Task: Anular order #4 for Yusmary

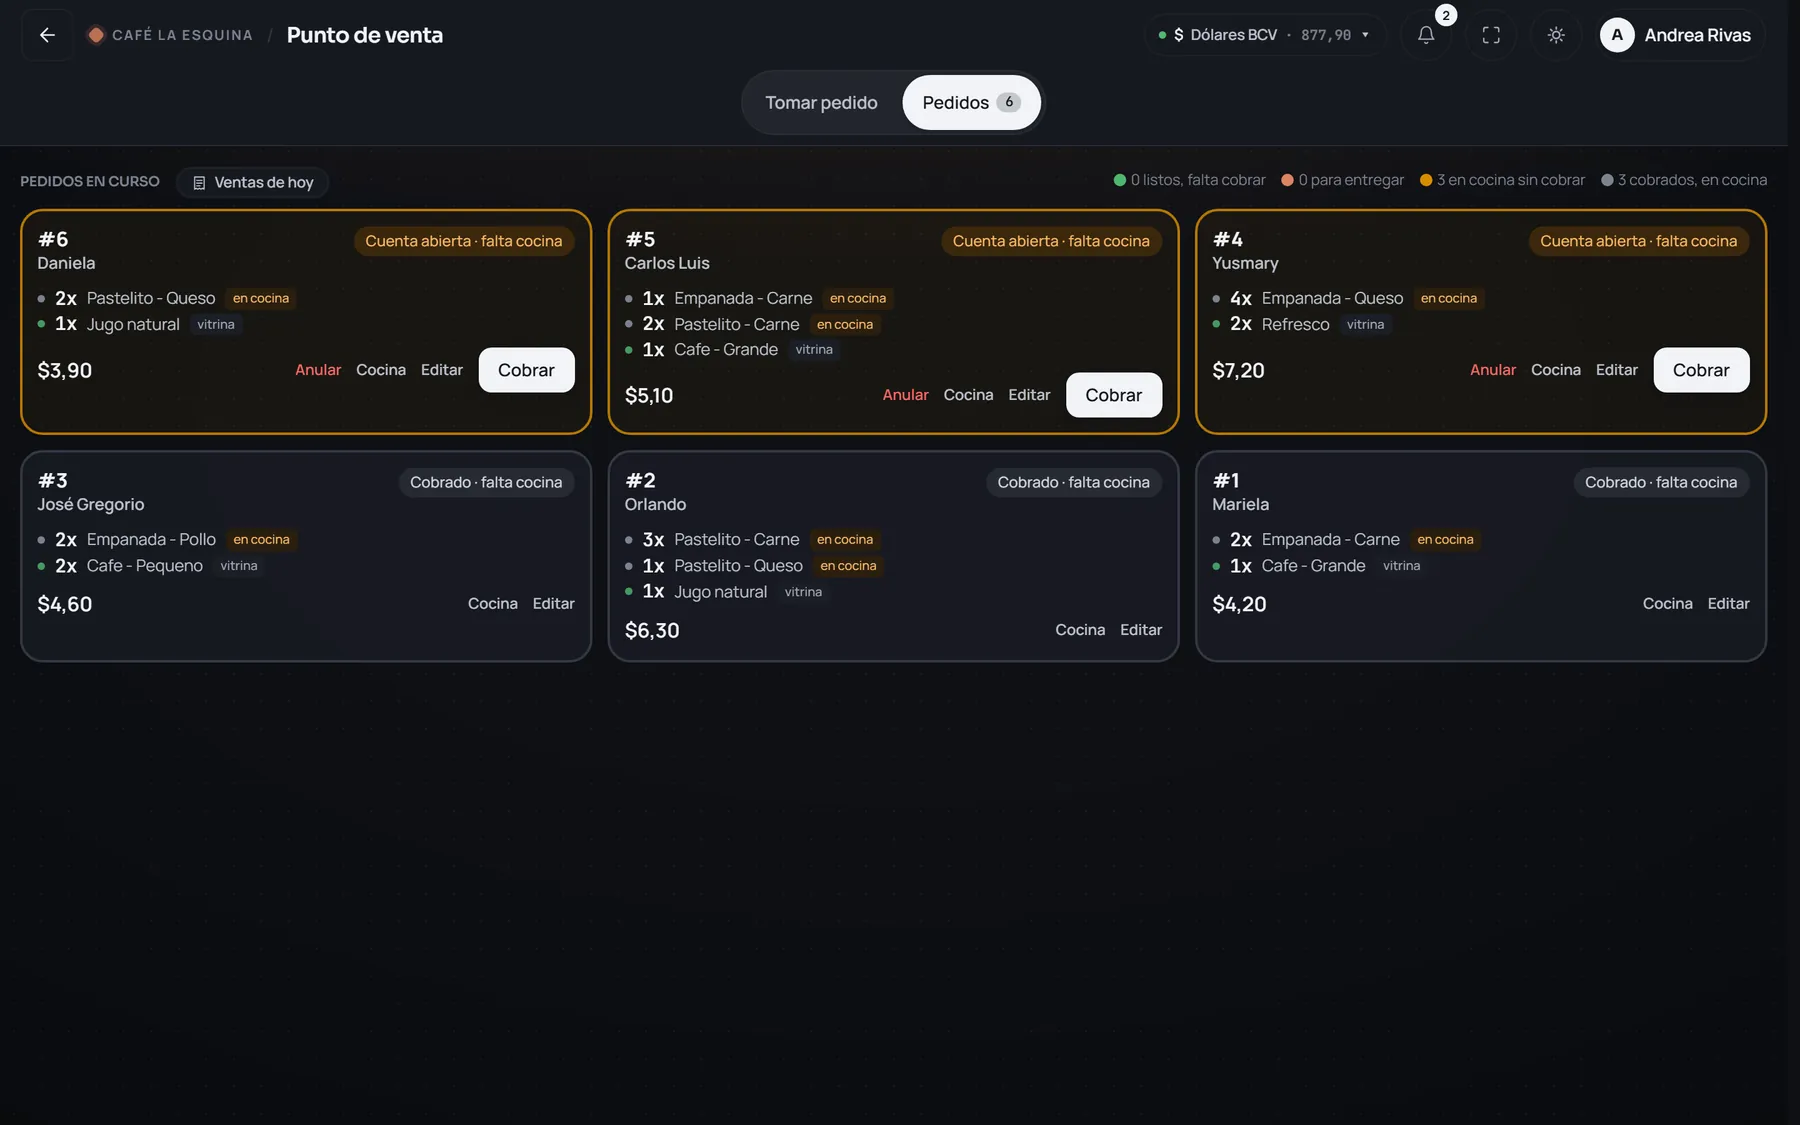Action: pos(1493,370)
